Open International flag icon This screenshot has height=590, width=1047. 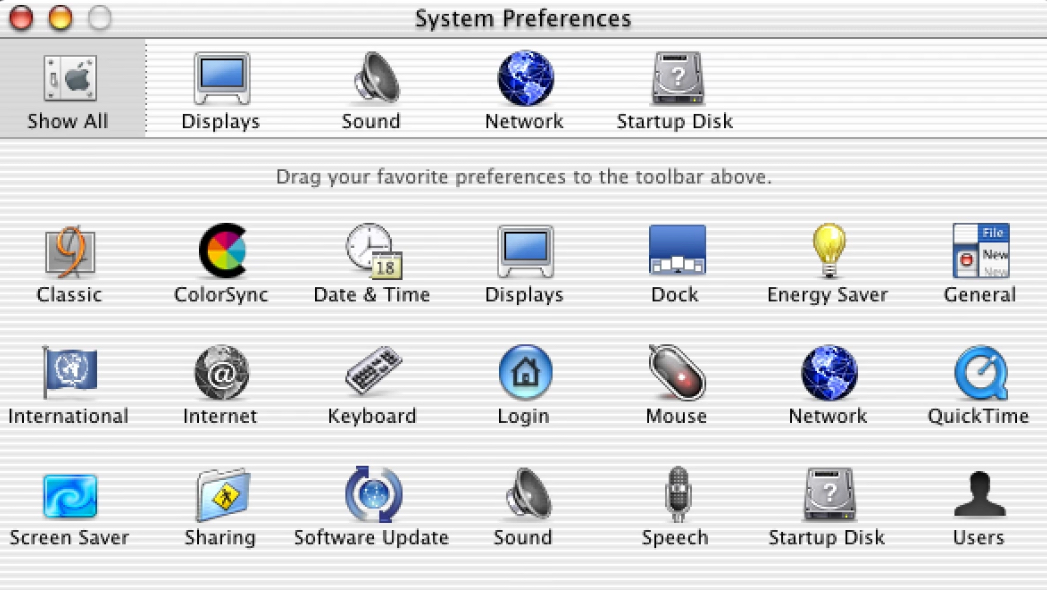click(69, 372)
